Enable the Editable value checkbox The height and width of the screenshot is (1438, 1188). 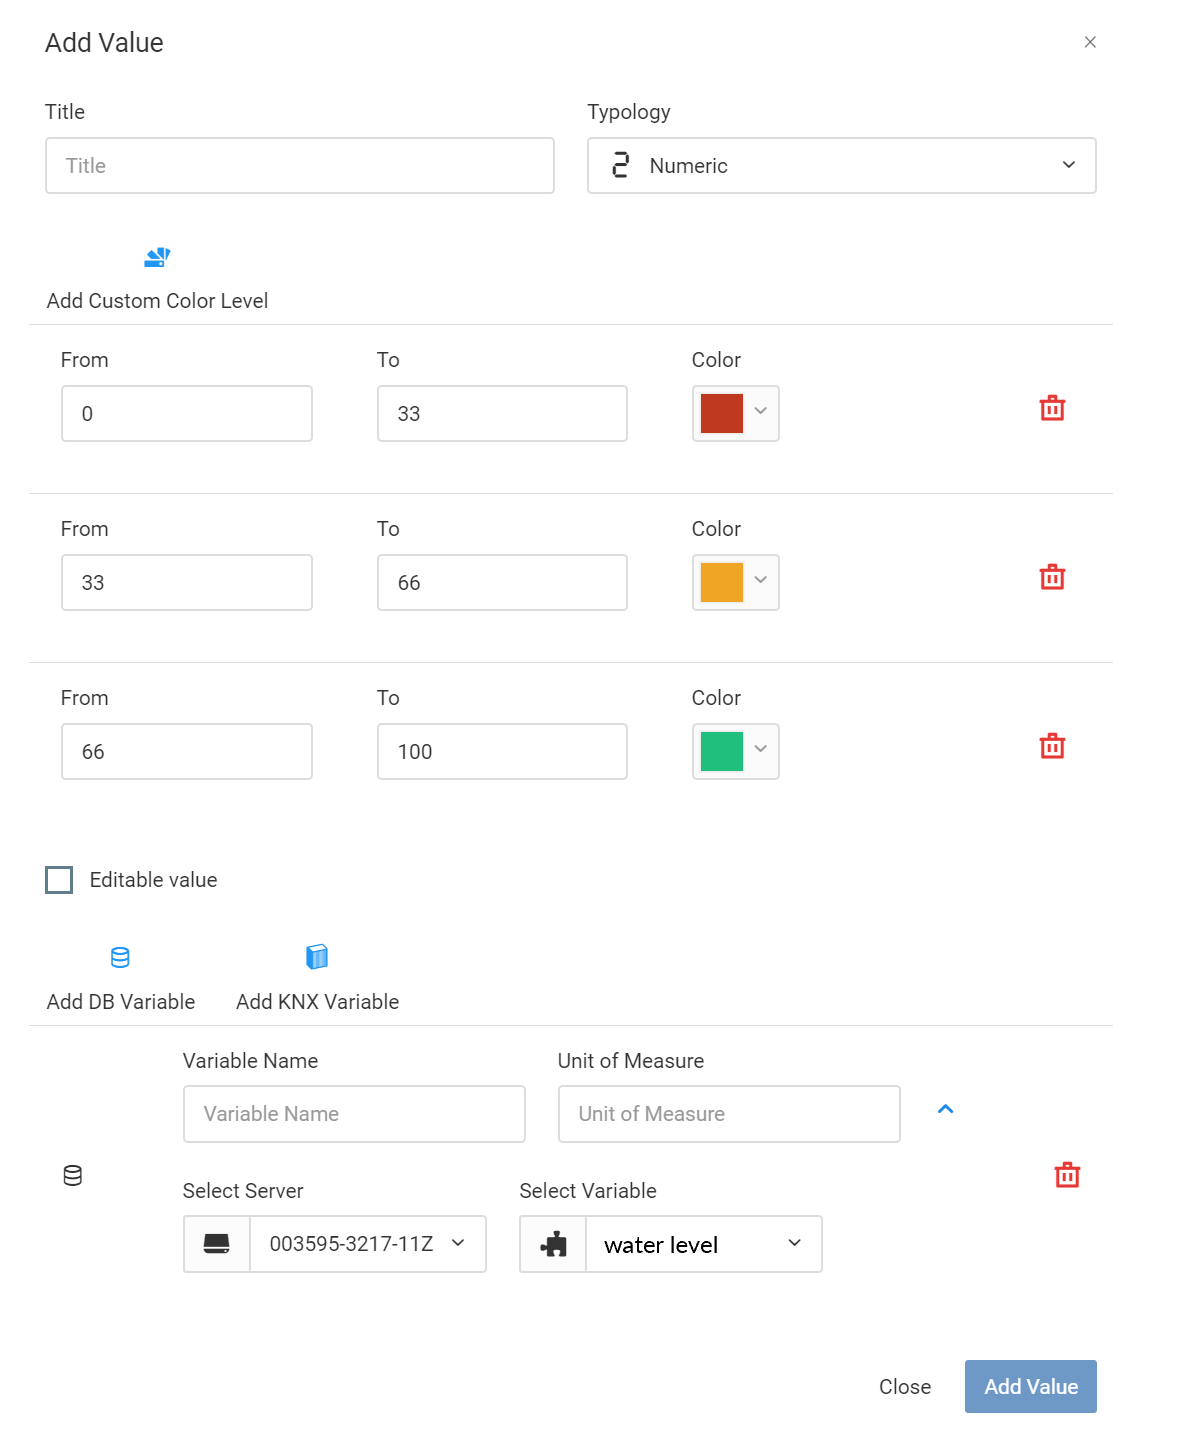[59, 880]
